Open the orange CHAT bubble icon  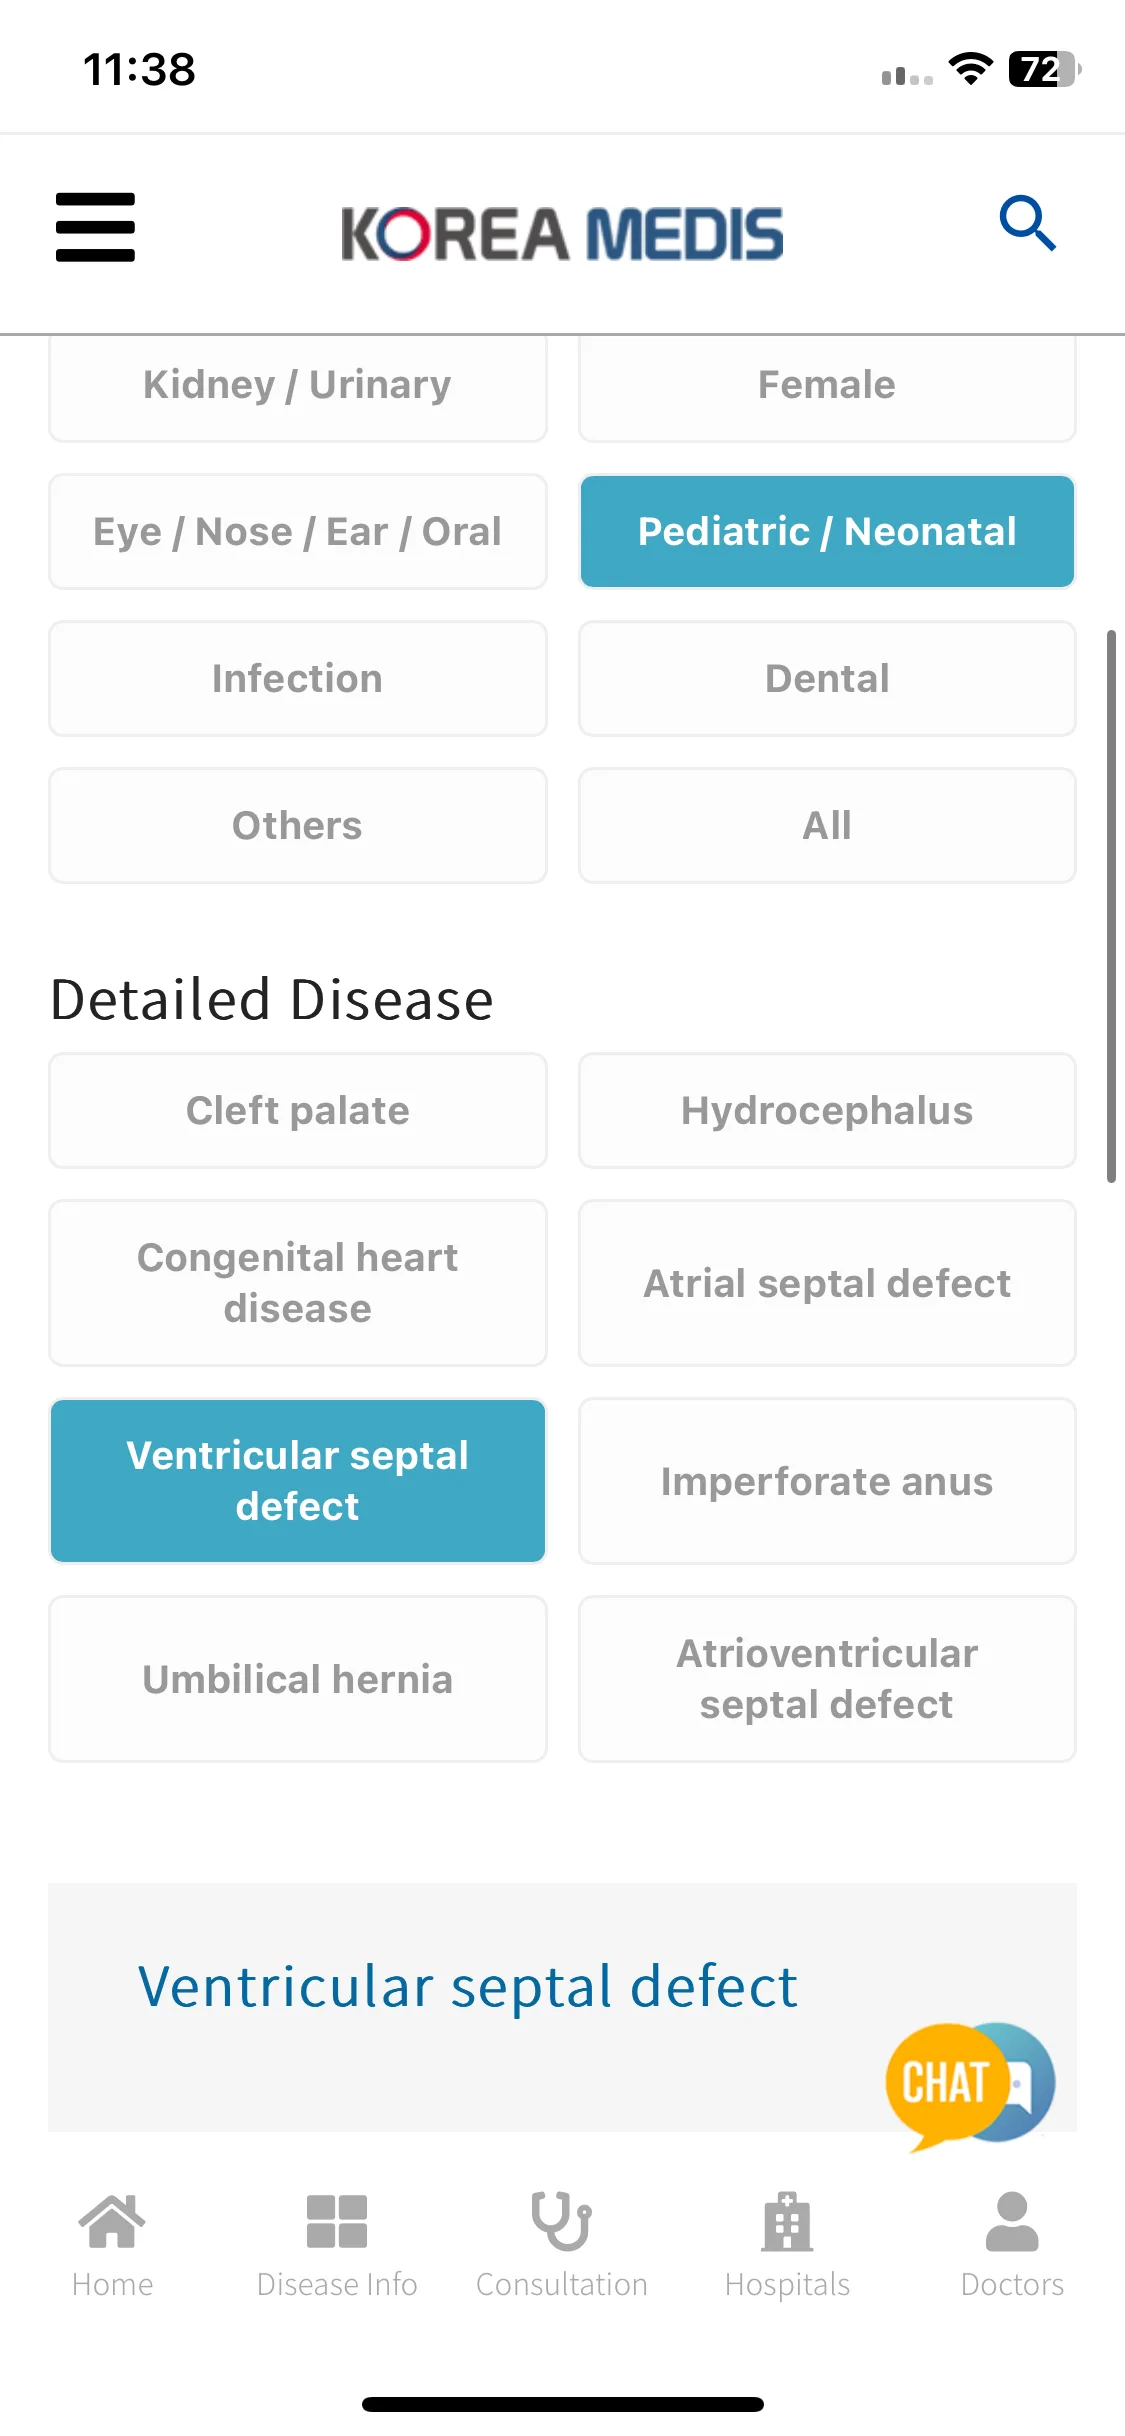[x=969, y=2086]
